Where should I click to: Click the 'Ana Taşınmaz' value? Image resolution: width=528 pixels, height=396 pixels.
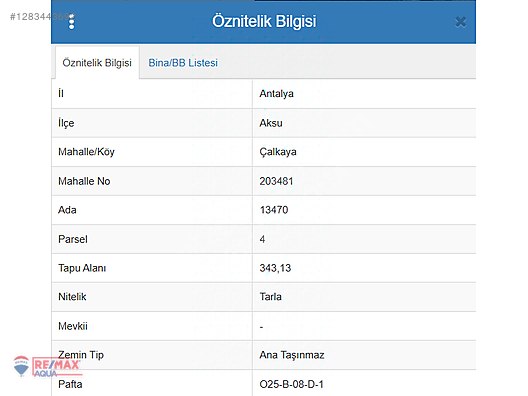(292, 355)
